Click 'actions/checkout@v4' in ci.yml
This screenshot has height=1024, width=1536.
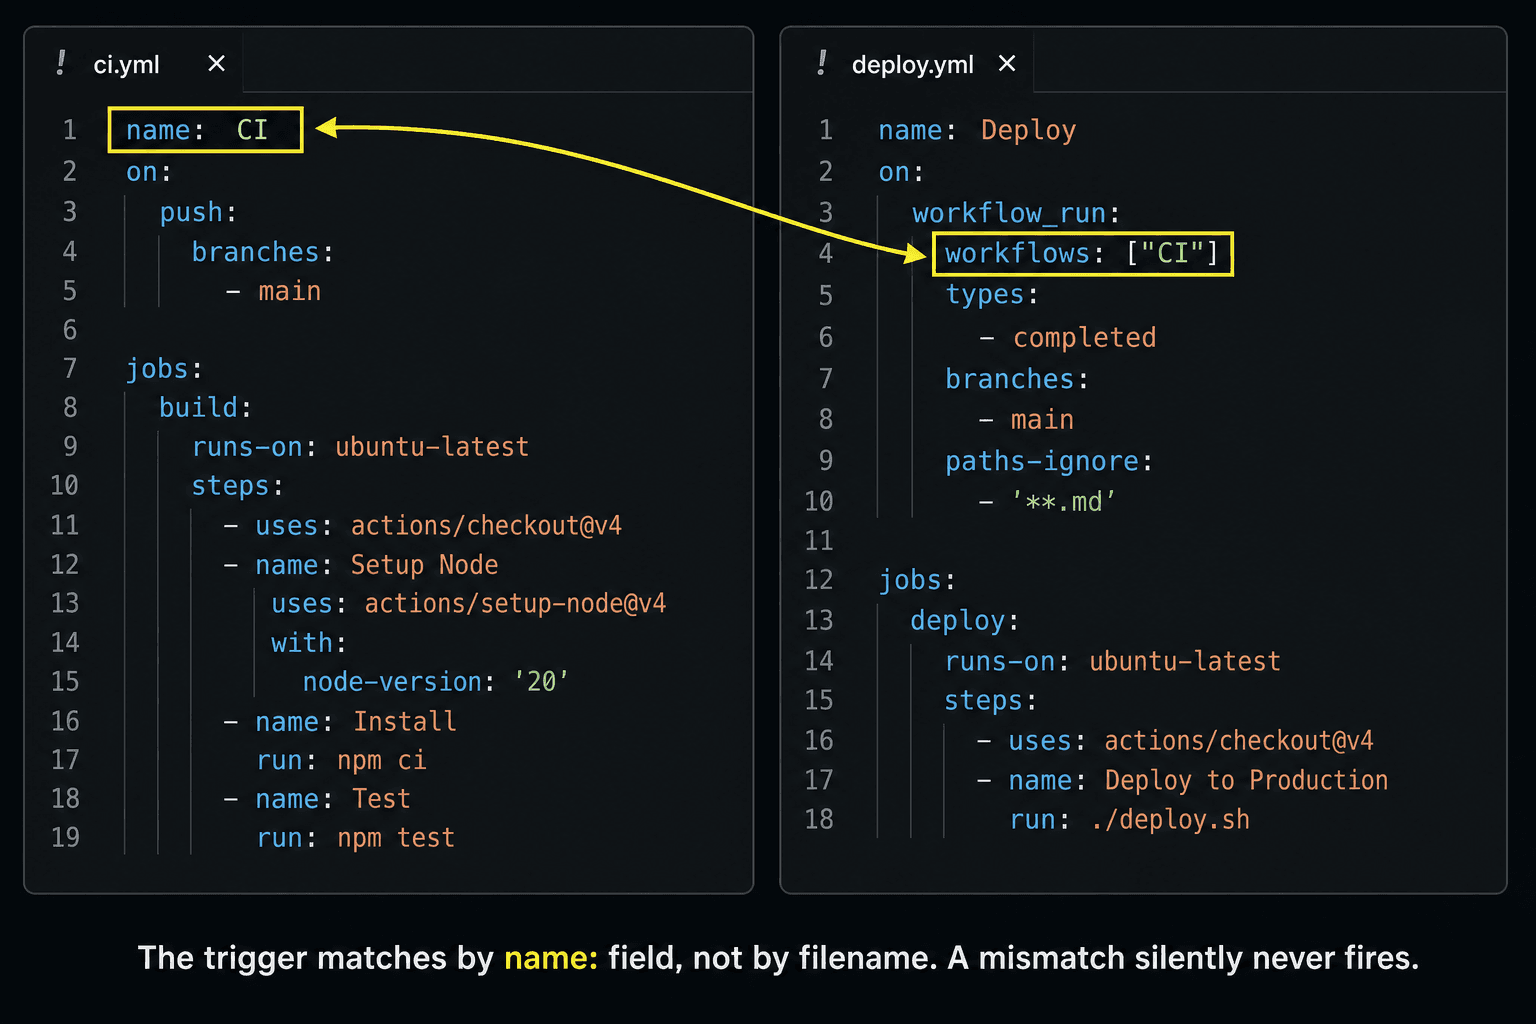[486, 525]
